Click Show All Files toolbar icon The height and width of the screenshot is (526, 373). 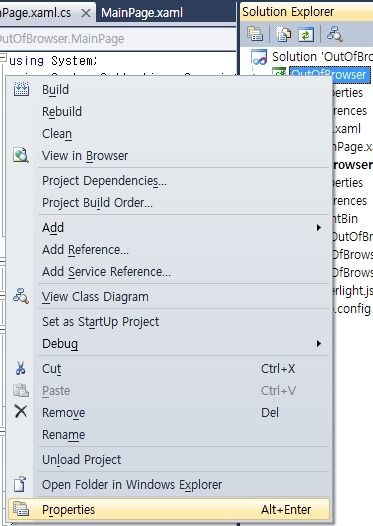click(x=283, y=34)
